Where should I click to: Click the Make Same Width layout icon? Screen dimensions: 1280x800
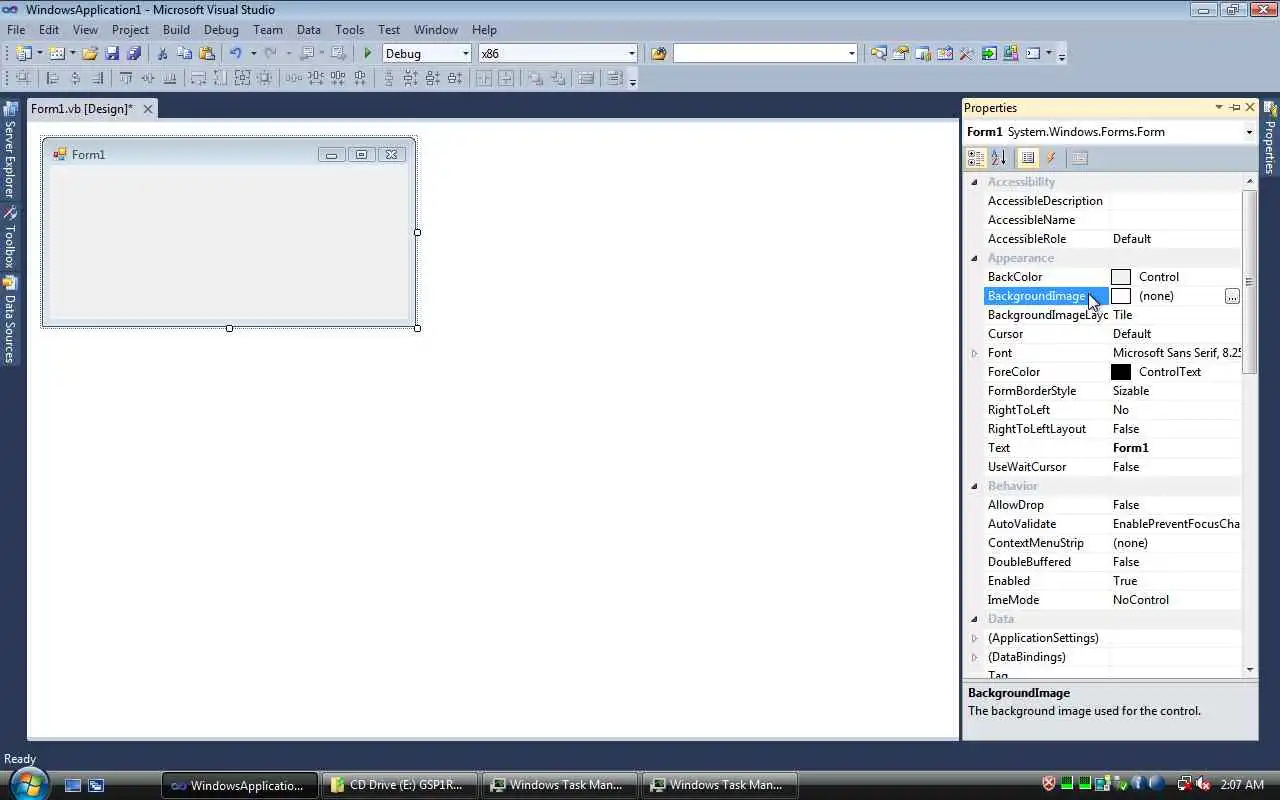click(198, 78)
